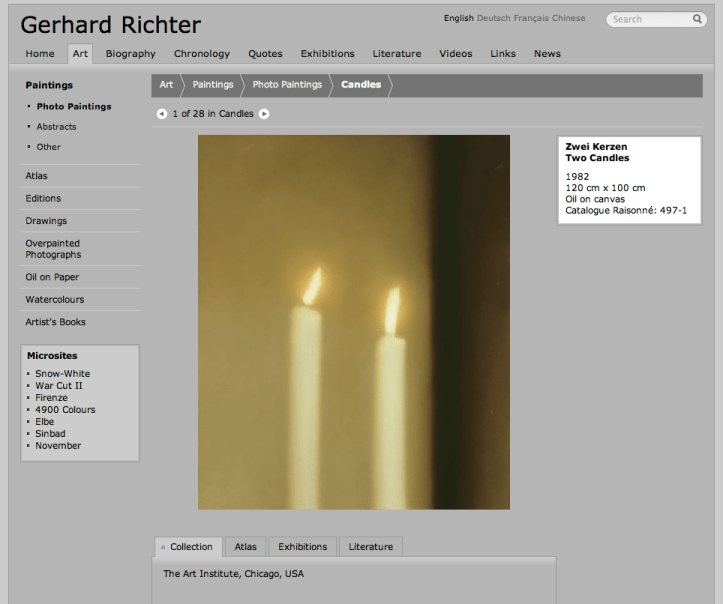Open the 4900 Colours microsite
This screenshot has width=723, height=604.
65,410
